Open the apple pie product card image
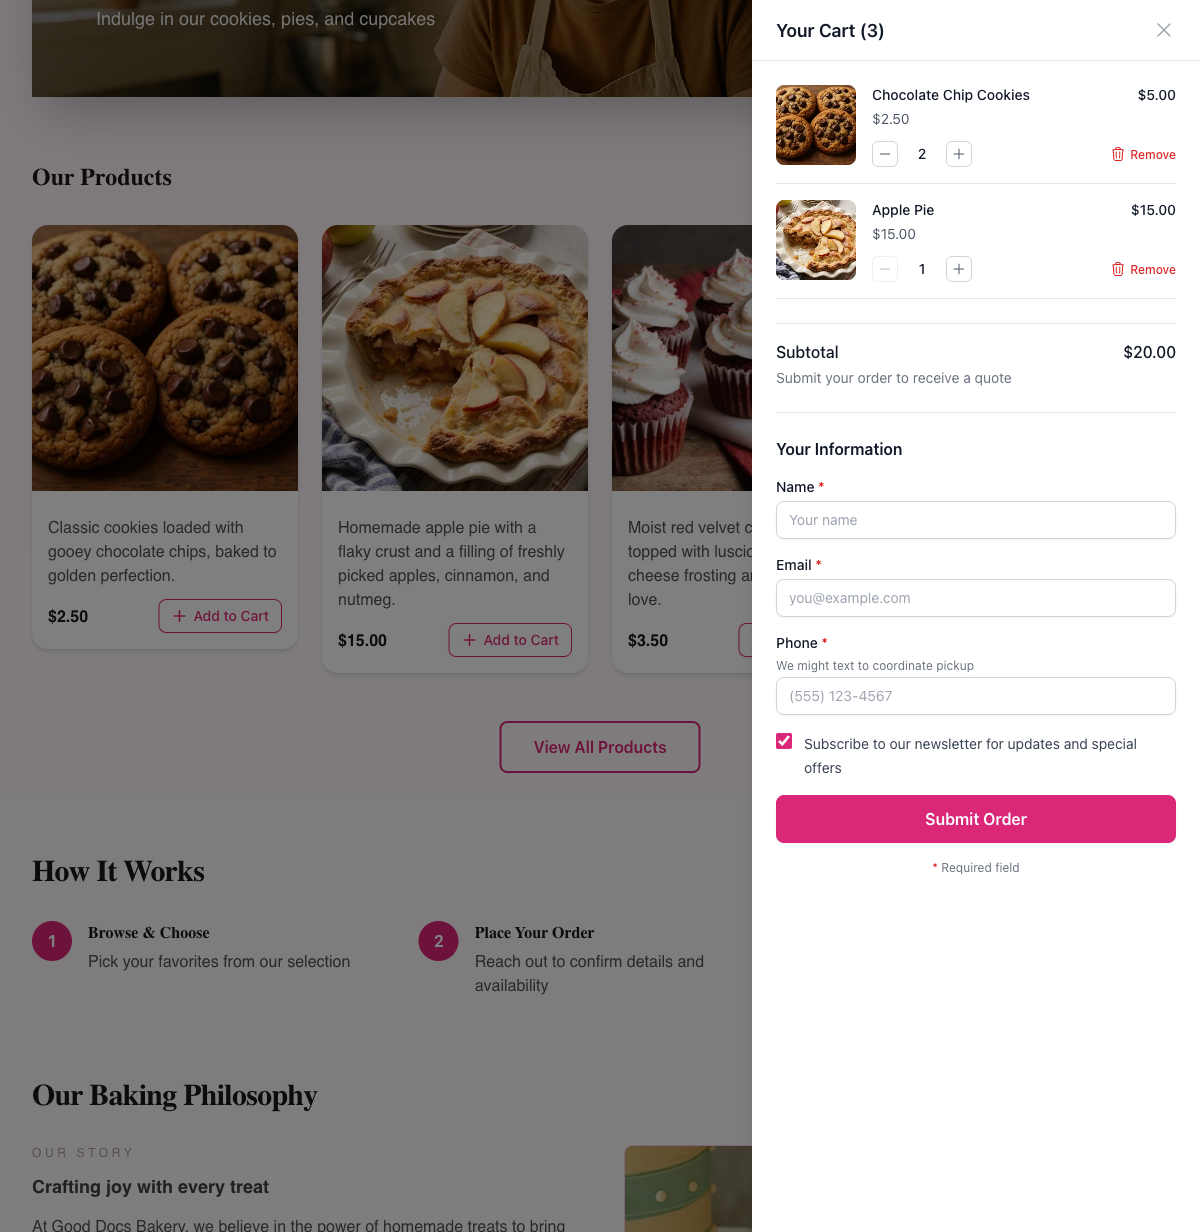This screenshot has width=1200, height=1232. click(455, 358)
